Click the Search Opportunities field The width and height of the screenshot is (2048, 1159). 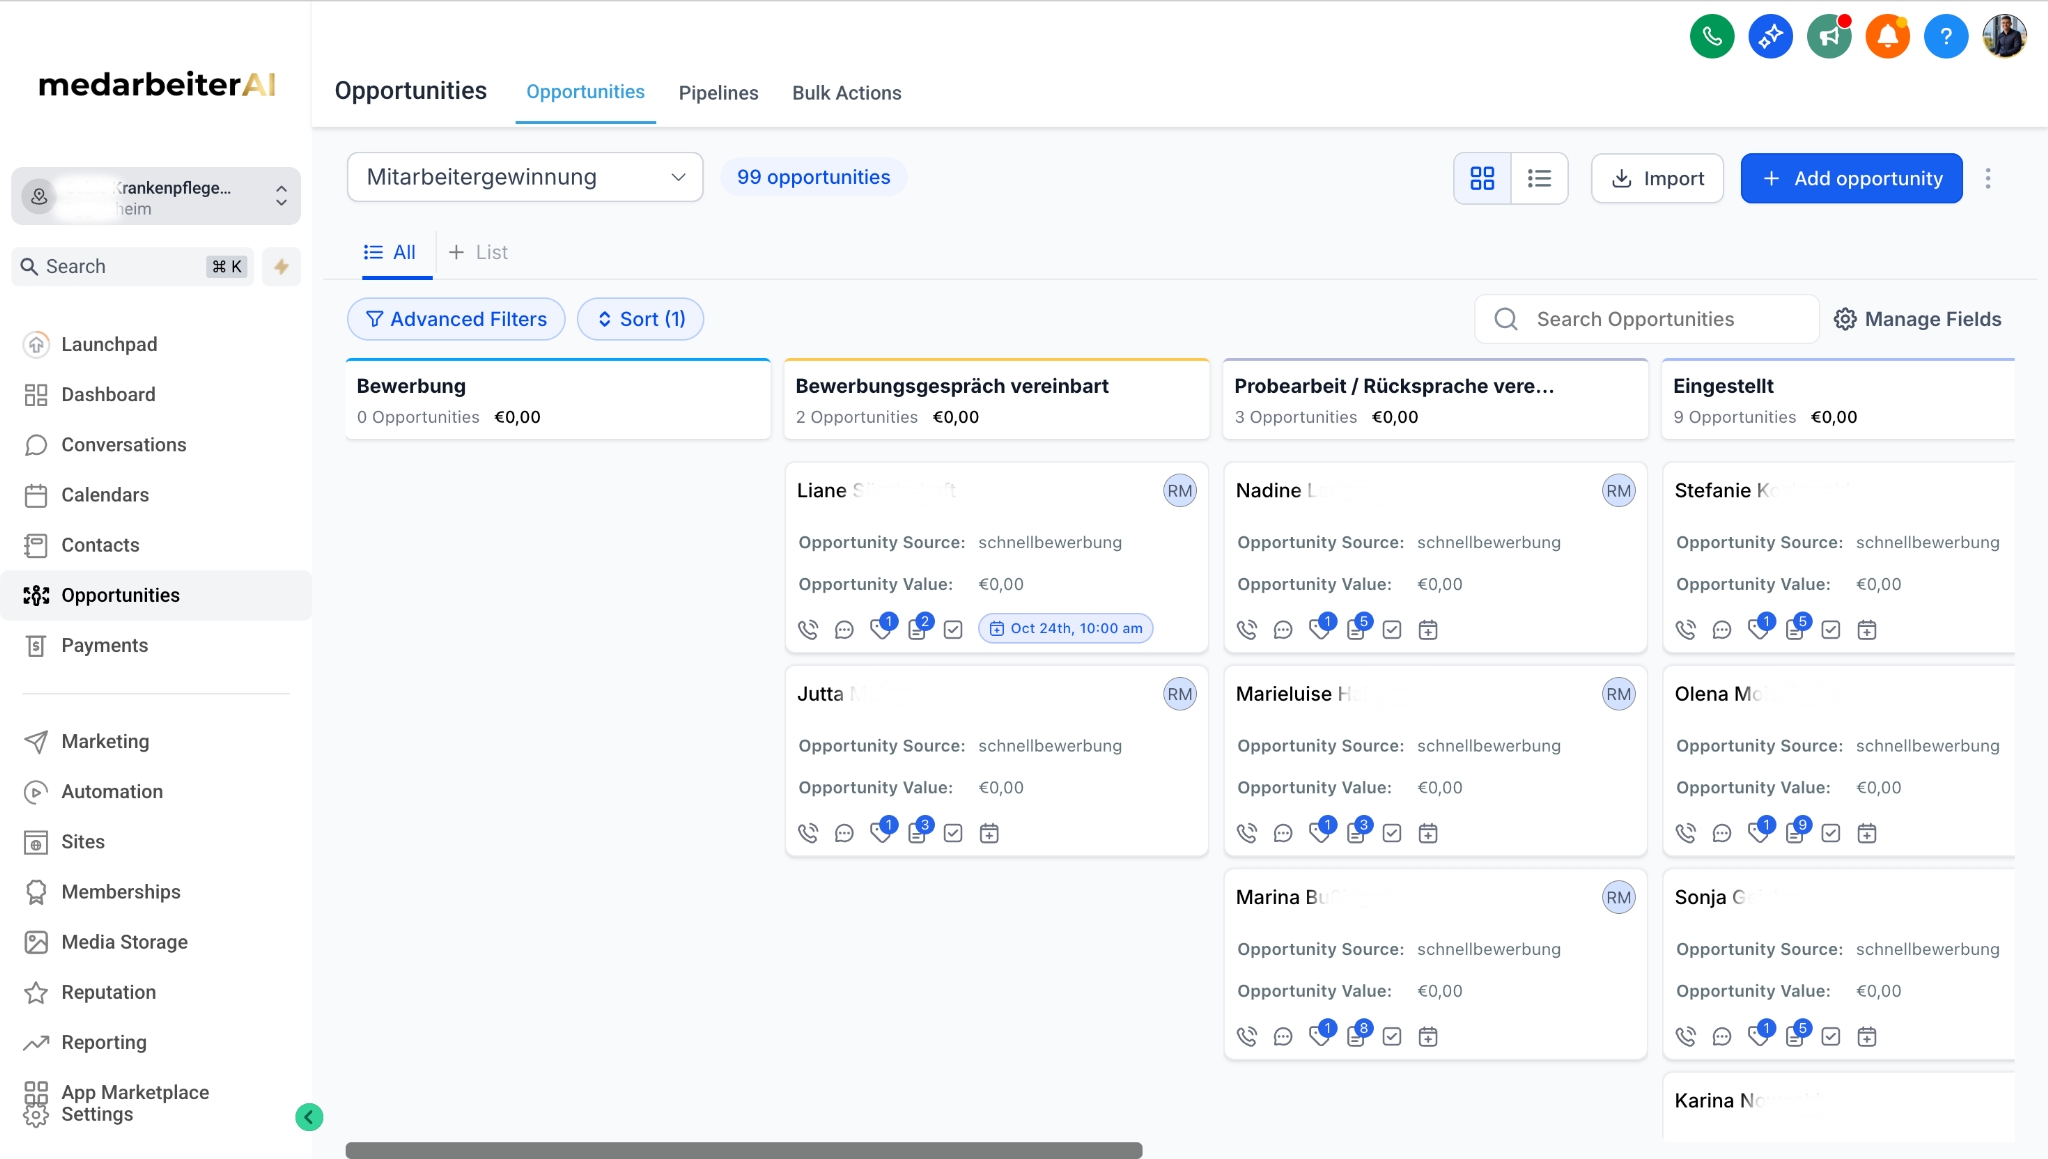1646,319
